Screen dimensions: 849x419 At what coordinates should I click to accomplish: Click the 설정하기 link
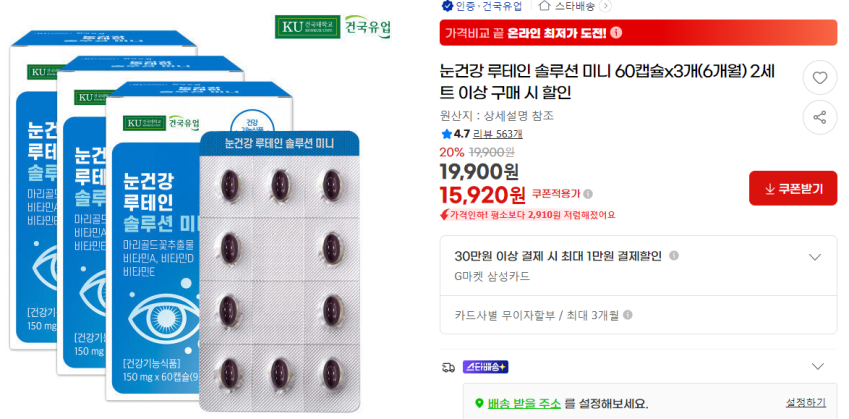pos(805,402)
